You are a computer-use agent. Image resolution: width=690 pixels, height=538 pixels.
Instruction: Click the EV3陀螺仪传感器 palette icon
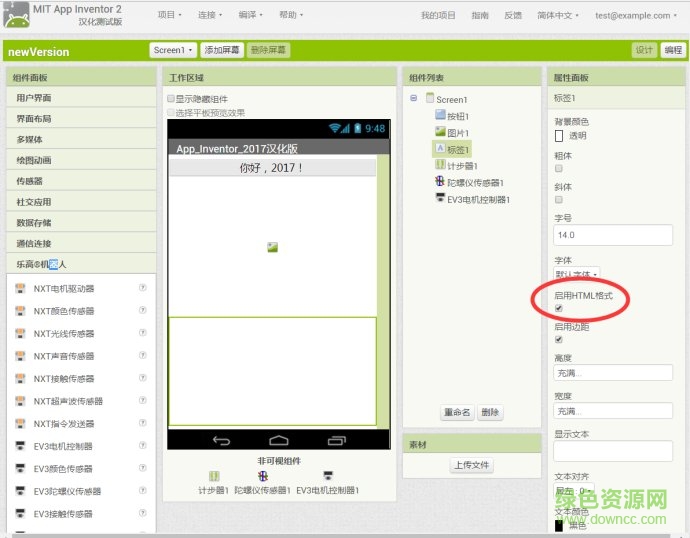[20, 491]
